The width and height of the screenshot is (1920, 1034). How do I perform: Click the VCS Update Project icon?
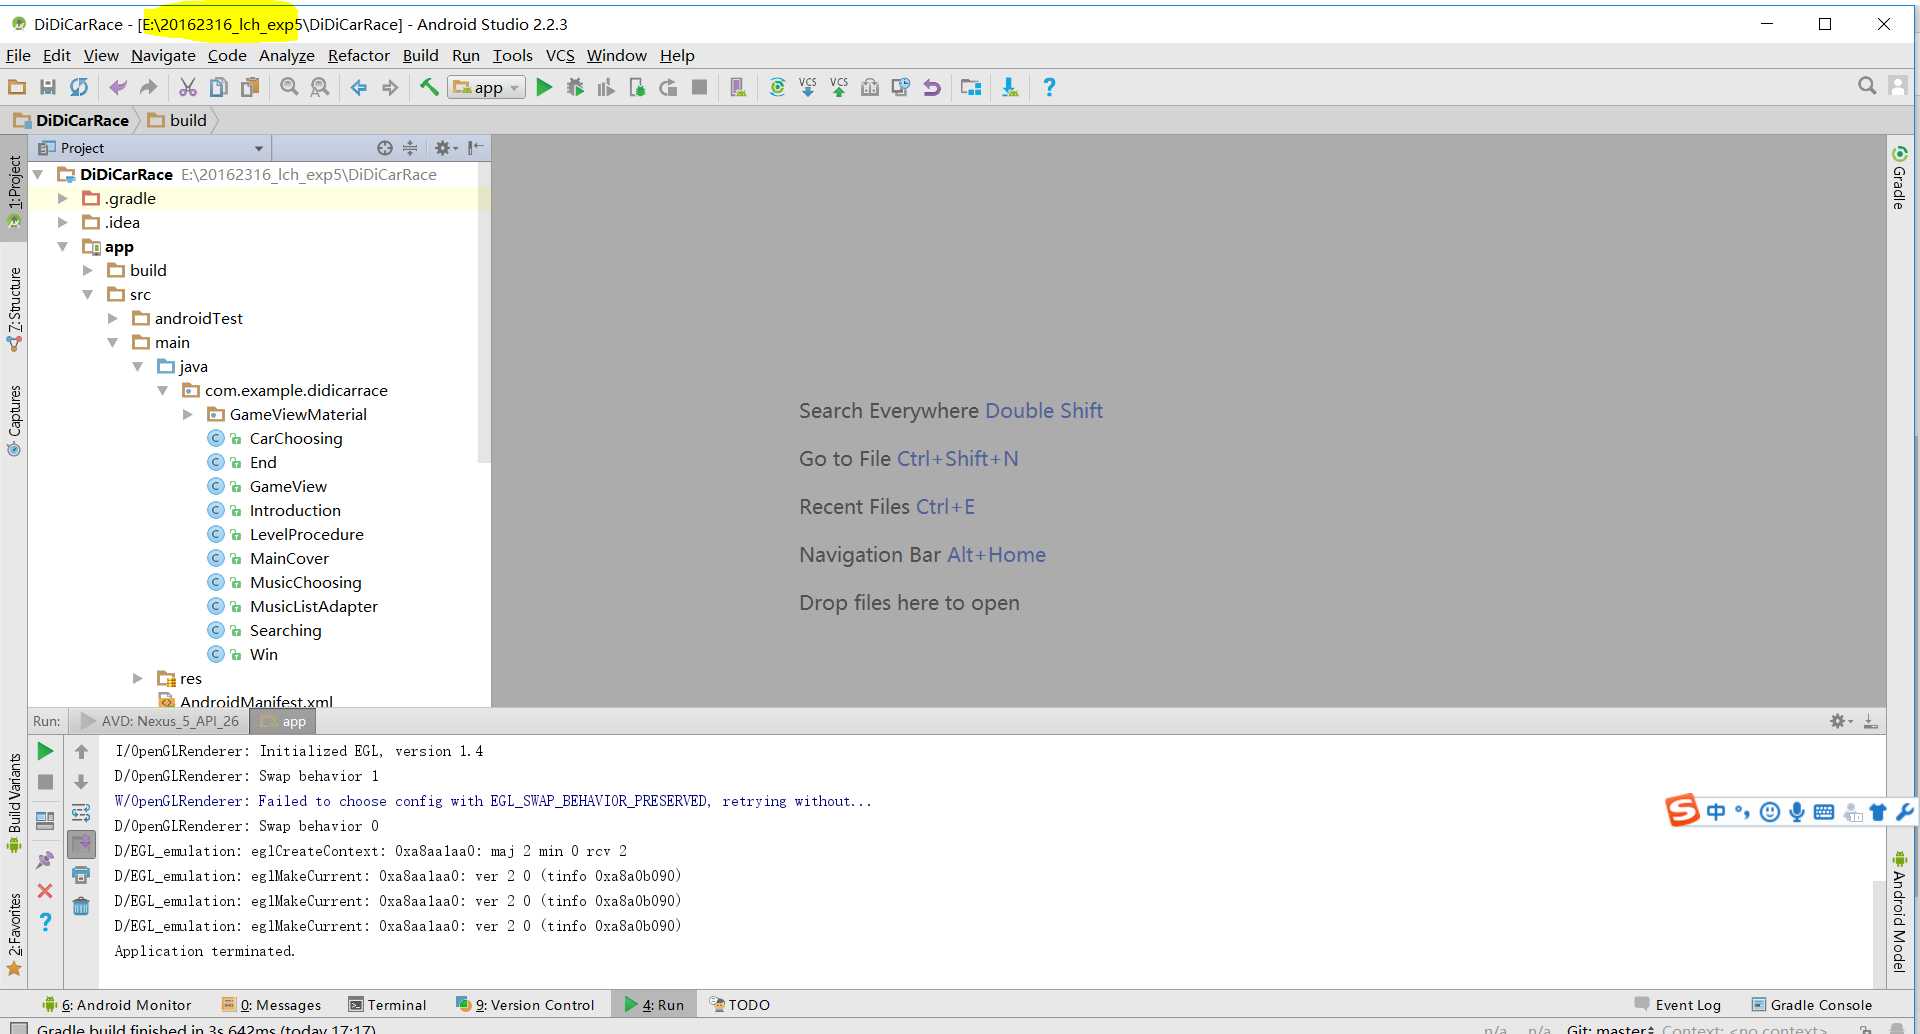[x=808, y=87]
